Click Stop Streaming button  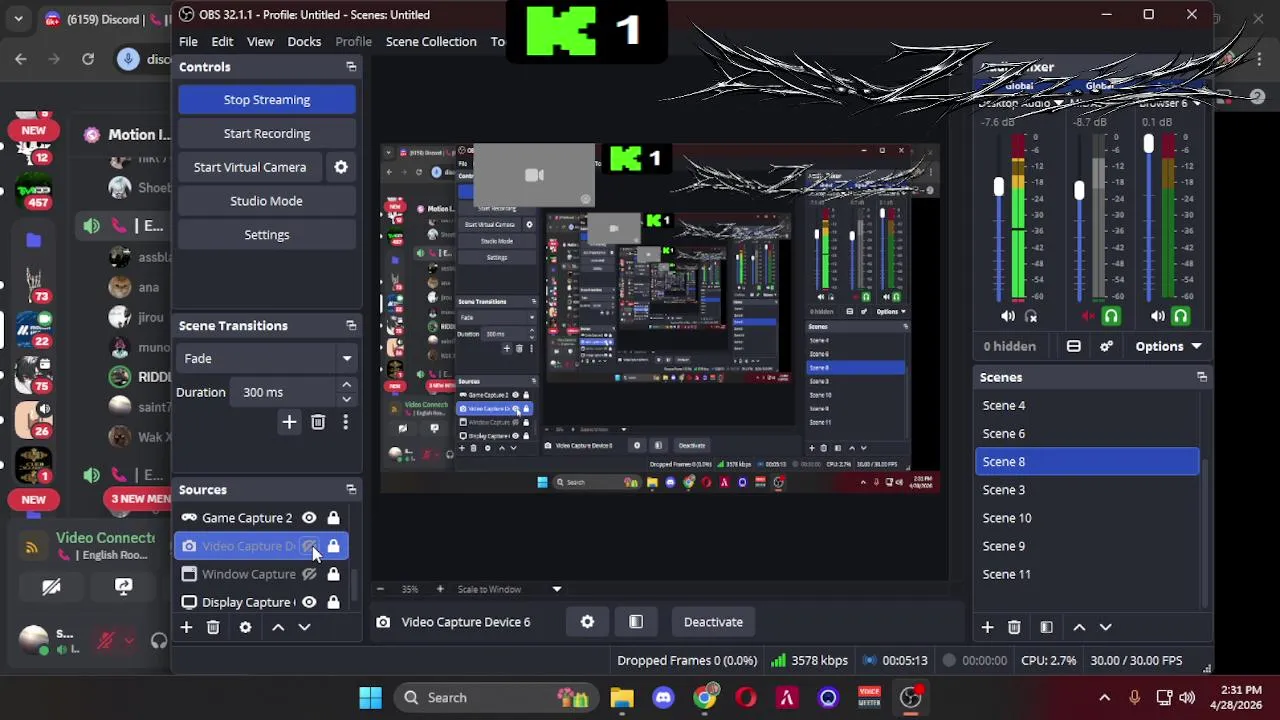pos(266,99)
